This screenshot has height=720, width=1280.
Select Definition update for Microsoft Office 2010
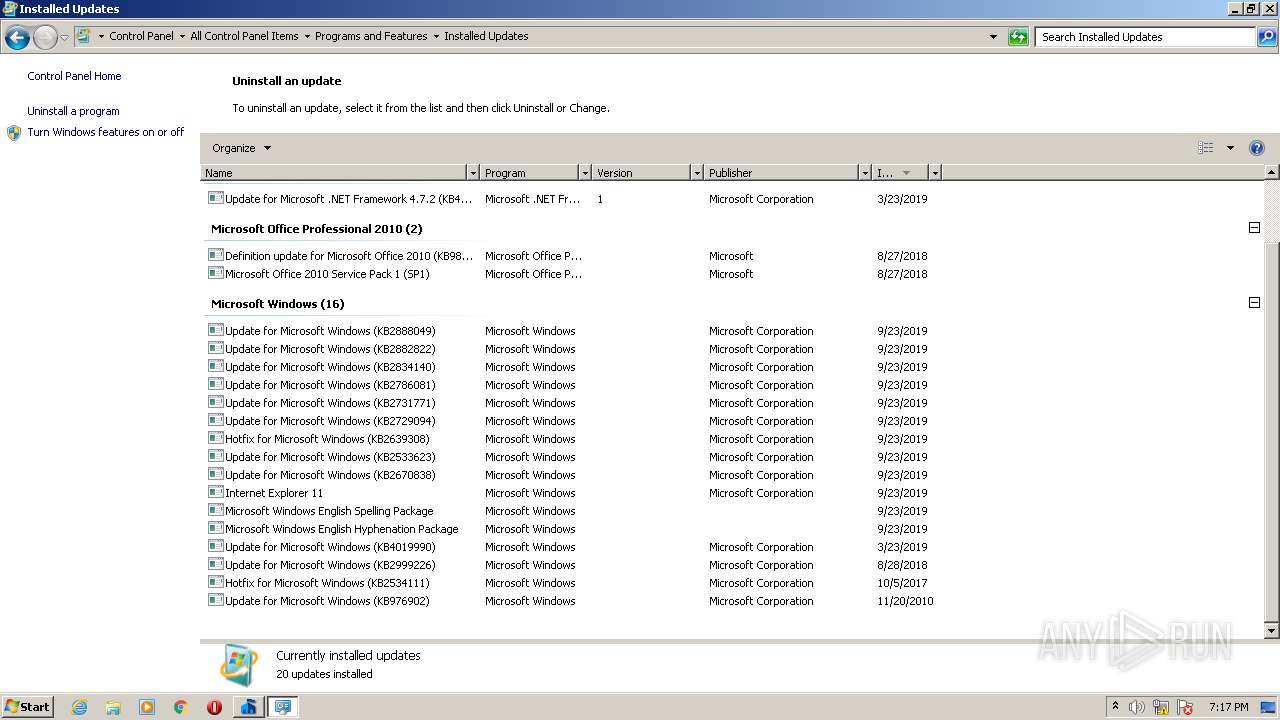click(570, 256)
